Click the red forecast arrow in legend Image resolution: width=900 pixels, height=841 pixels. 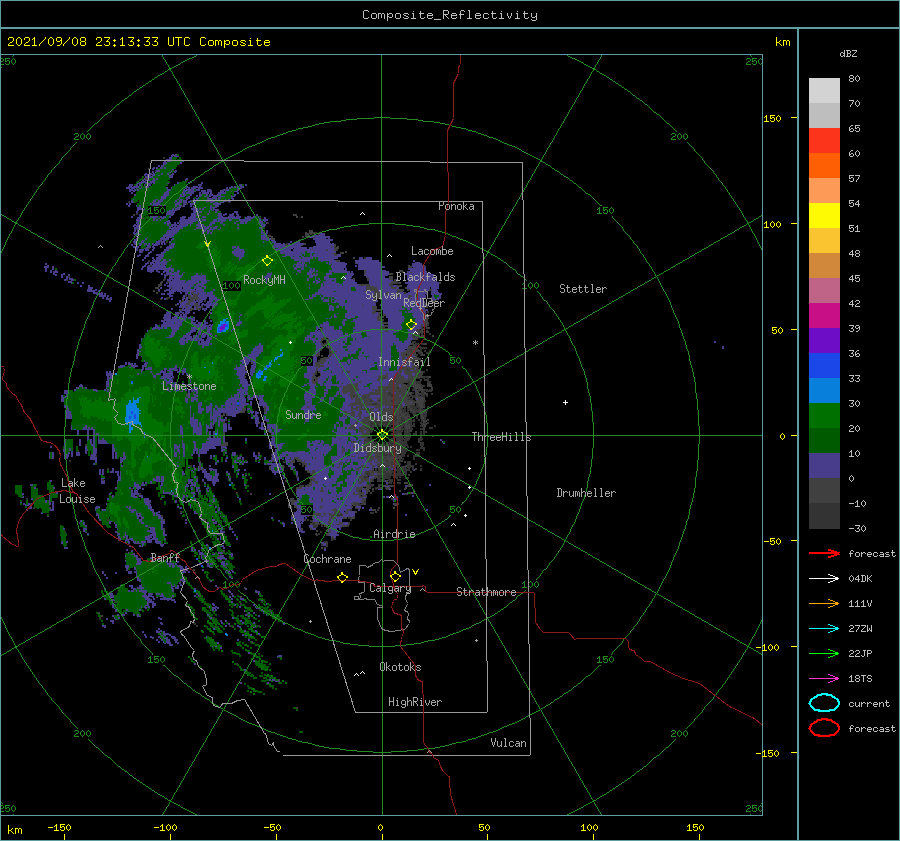click(824, 553)
